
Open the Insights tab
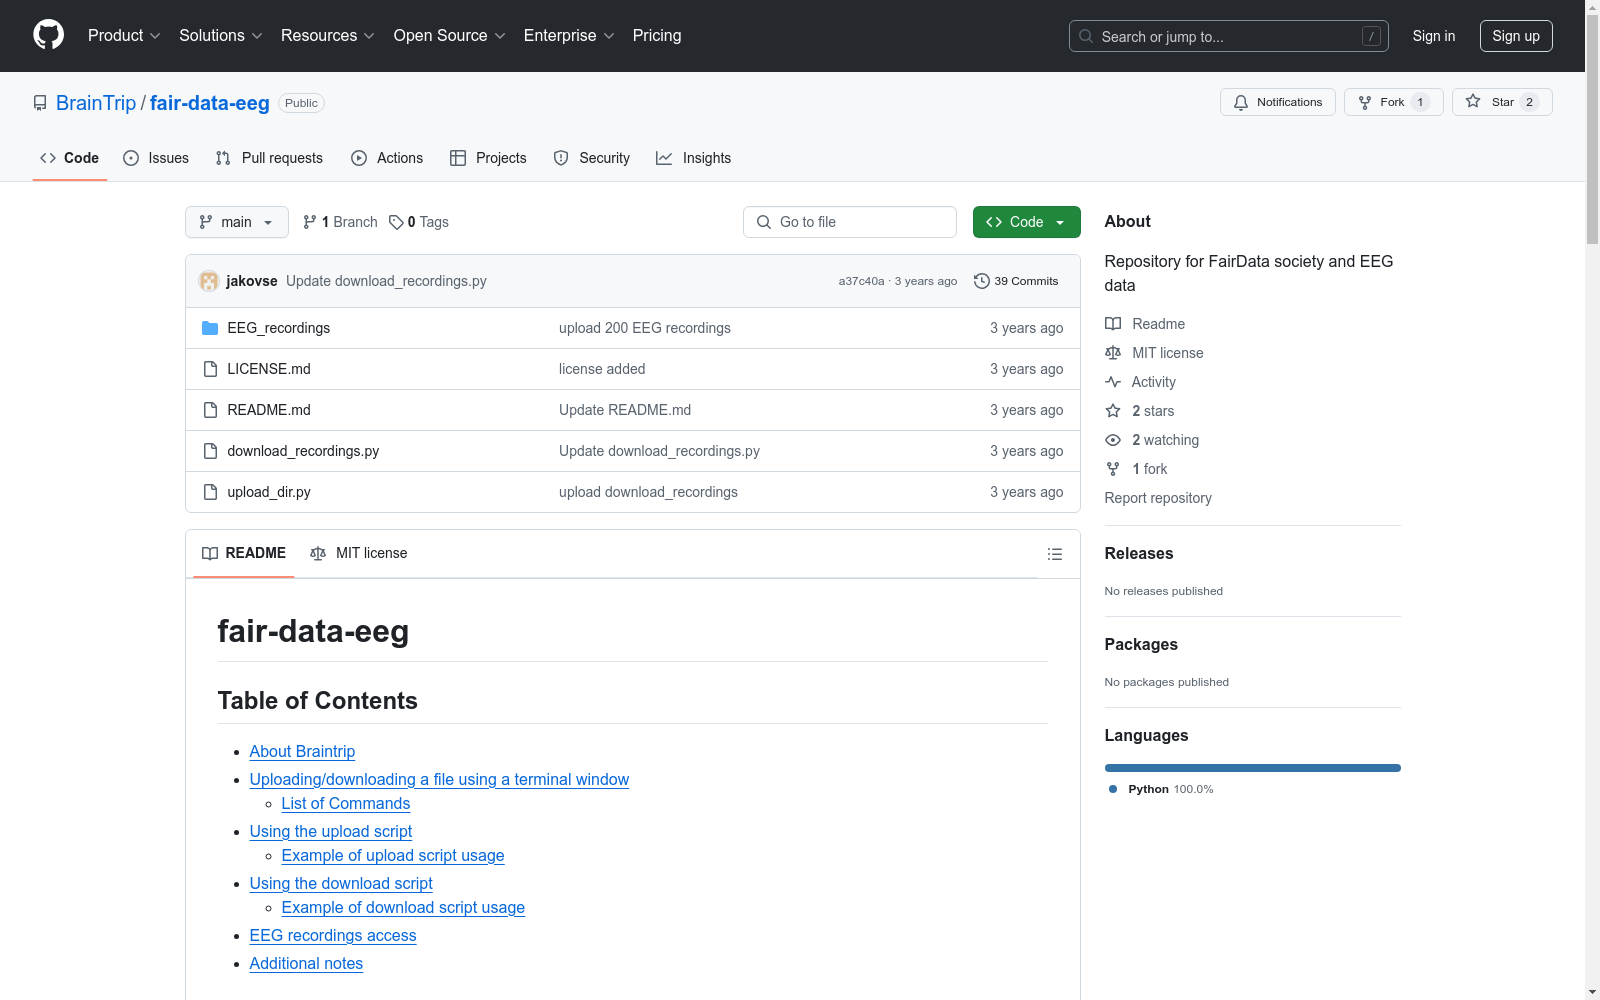tap(693, 158)
